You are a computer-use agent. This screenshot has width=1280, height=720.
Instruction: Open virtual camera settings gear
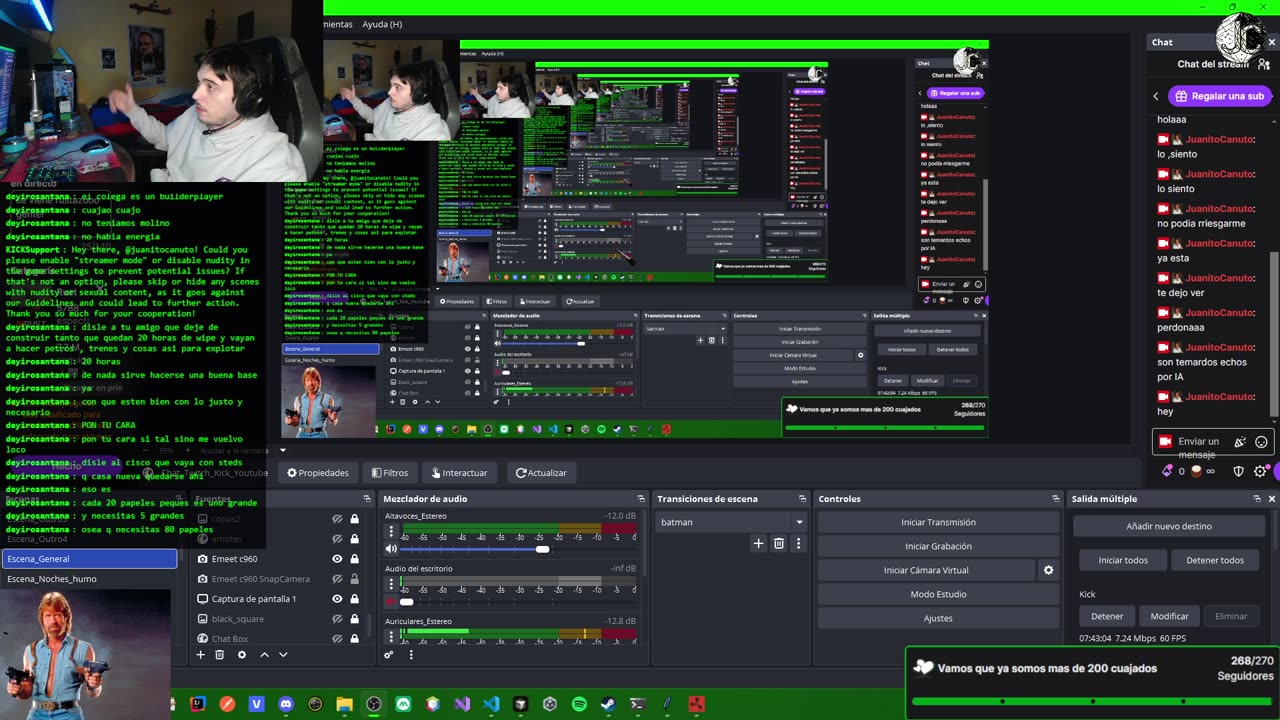(x=1048, y=570)
